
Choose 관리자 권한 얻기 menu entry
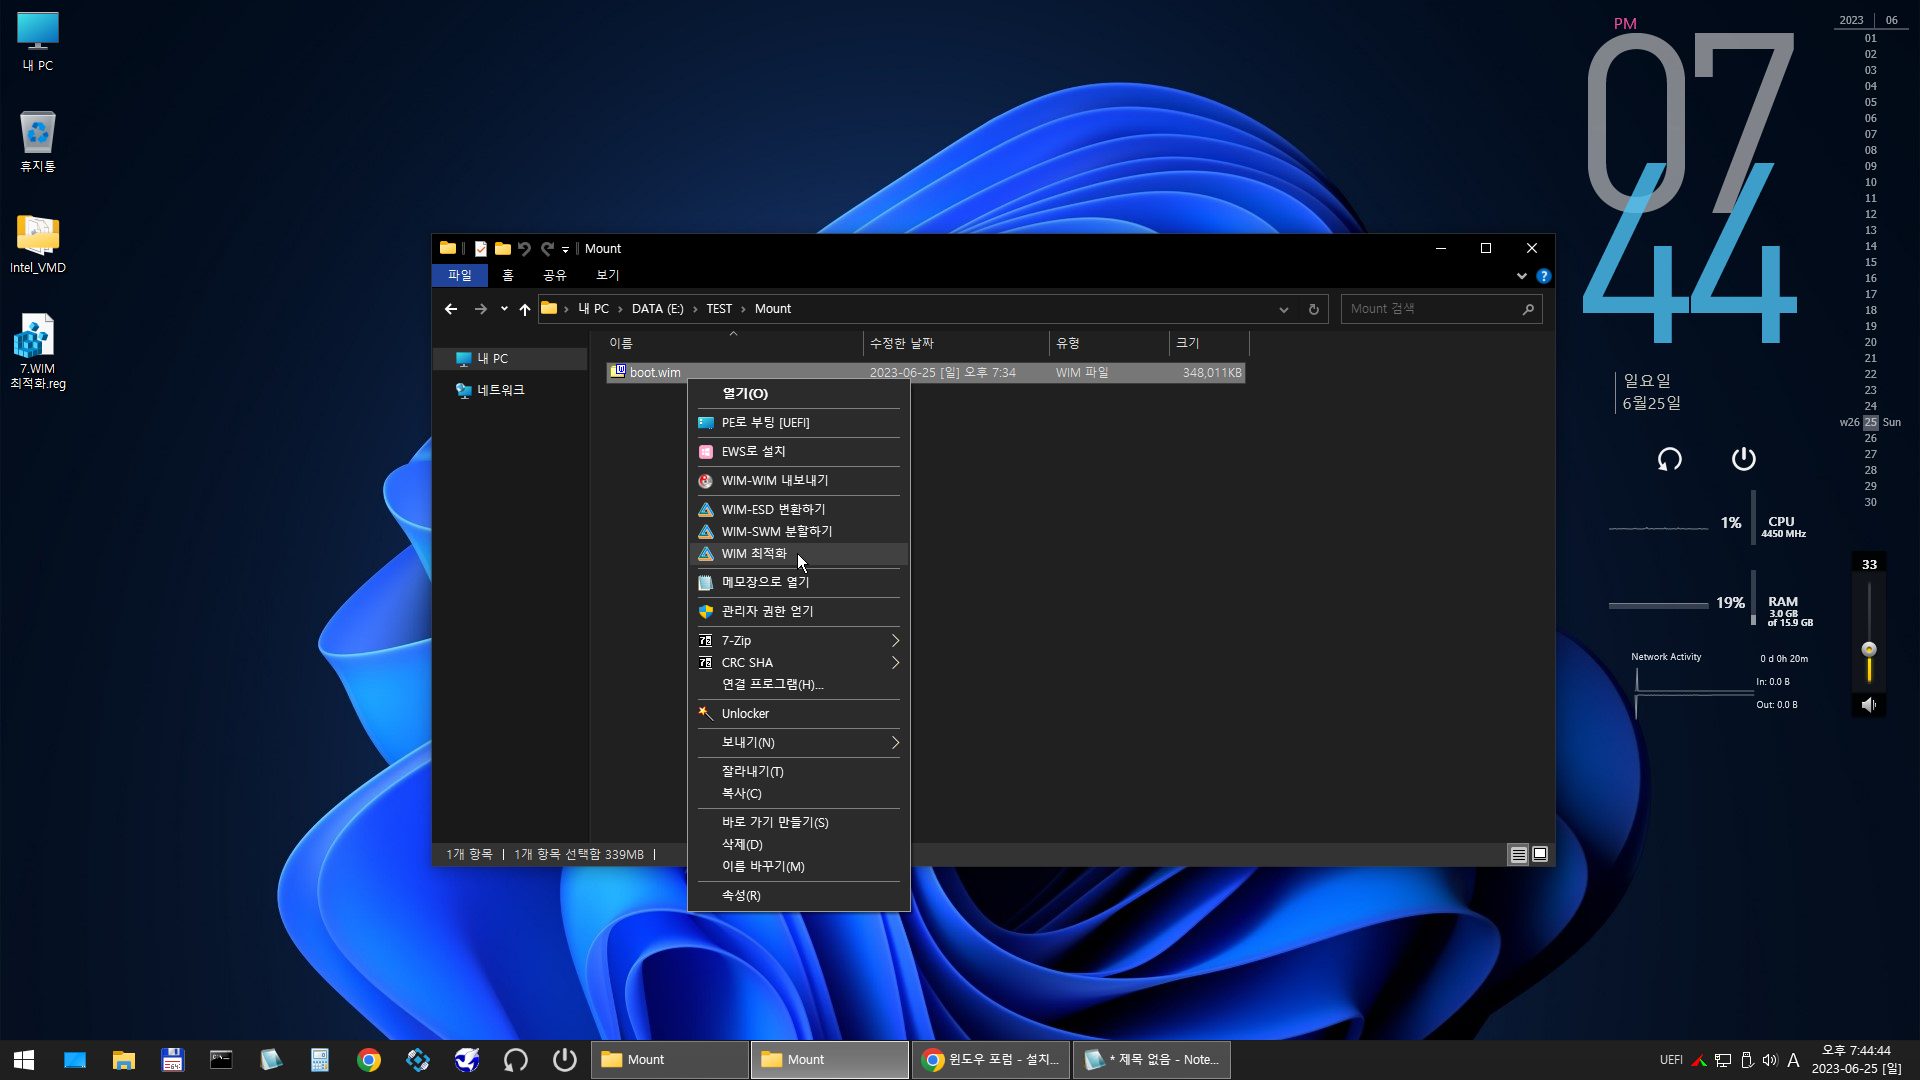click(799, 611)
